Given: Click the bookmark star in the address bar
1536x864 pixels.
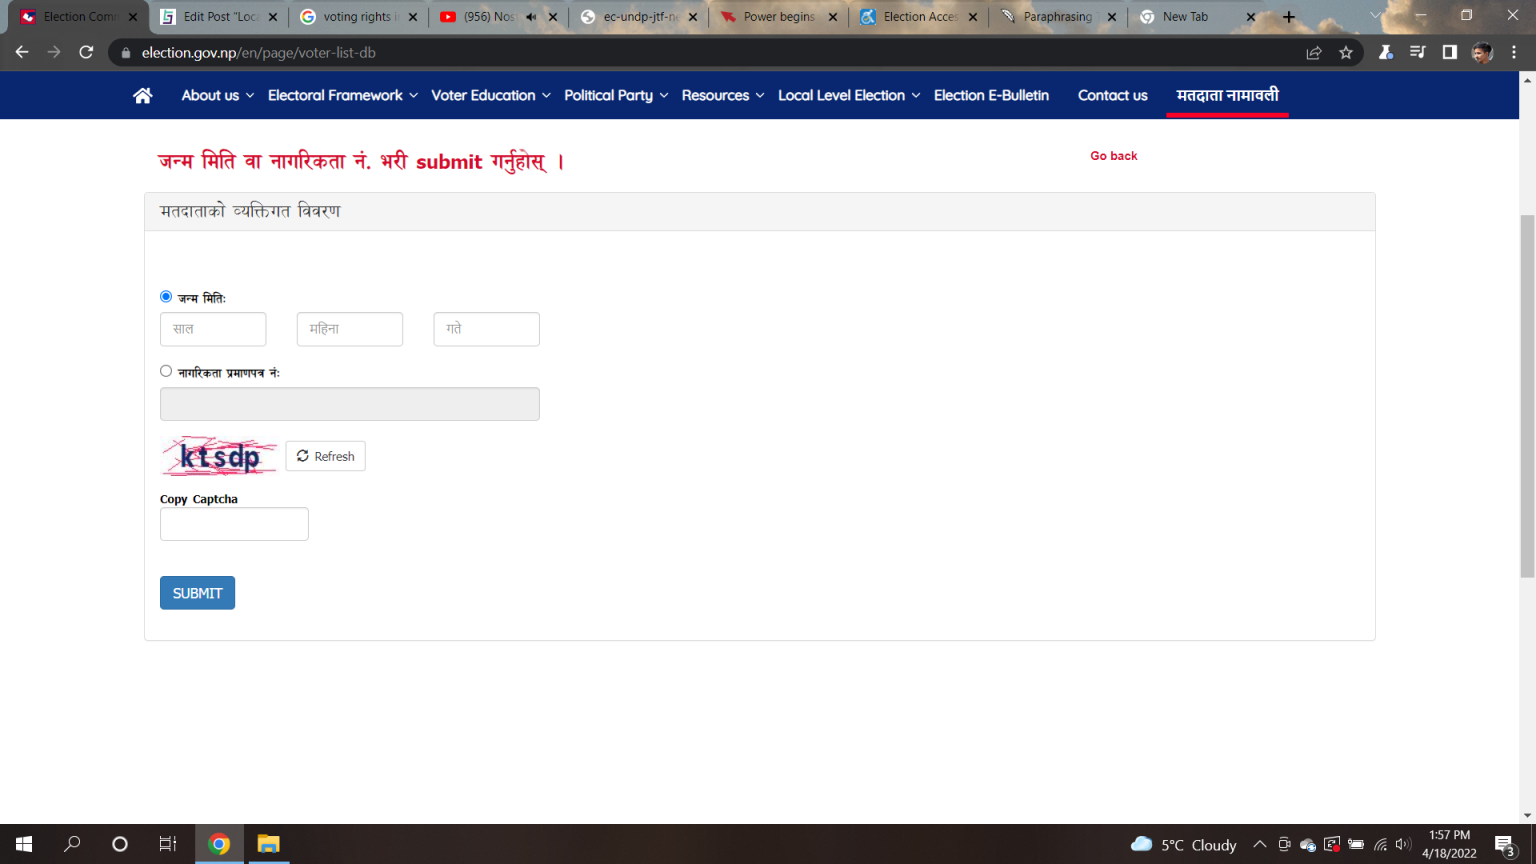Looking at the screenshot, I should pyautogui.click(x=1346, y=53).
